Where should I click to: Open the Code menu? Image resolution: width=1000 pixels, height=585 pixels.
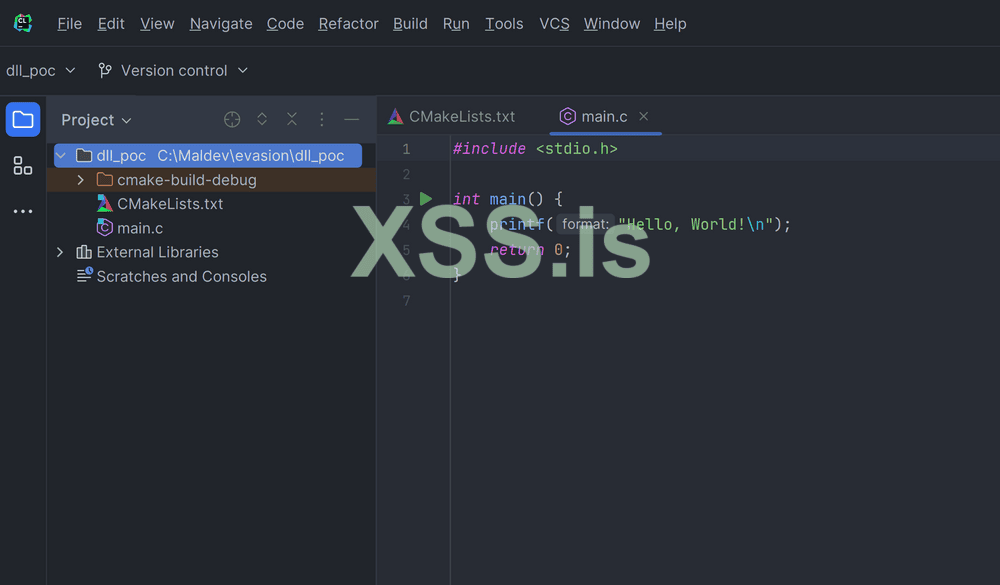click(x=285, y=24)
